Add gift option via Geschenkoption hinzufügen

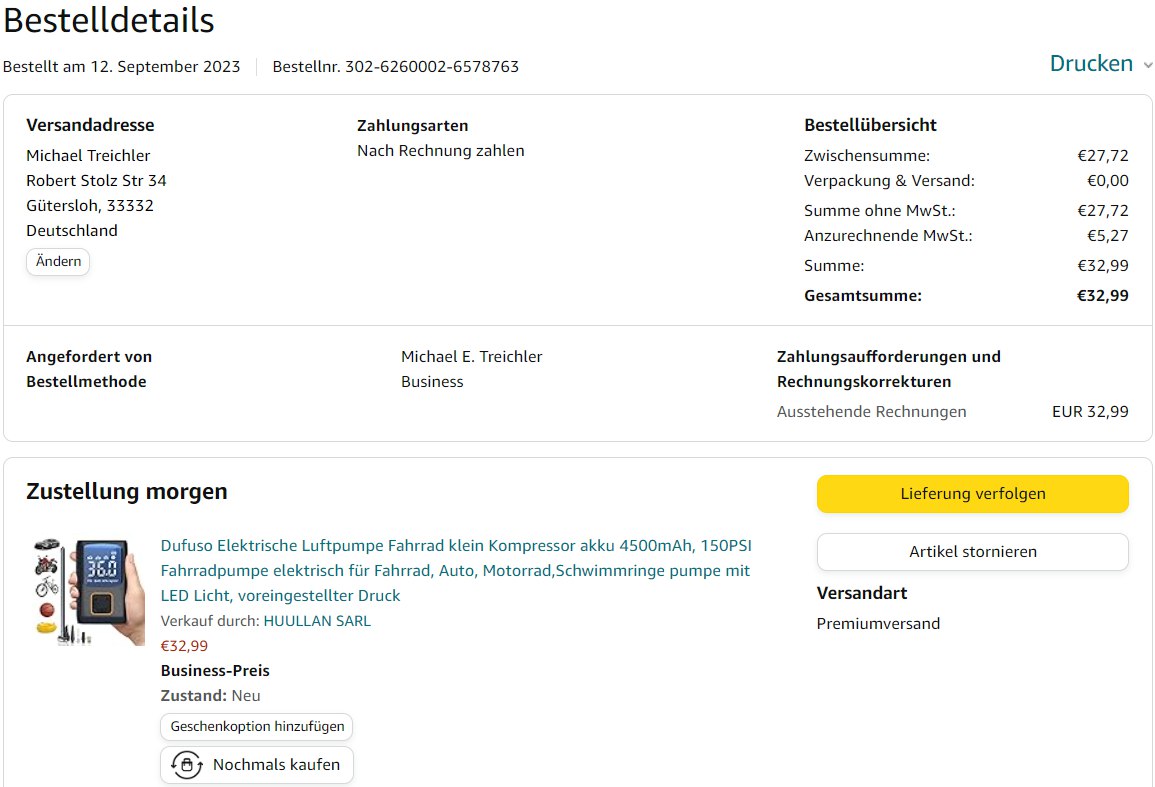click(257, 727)
